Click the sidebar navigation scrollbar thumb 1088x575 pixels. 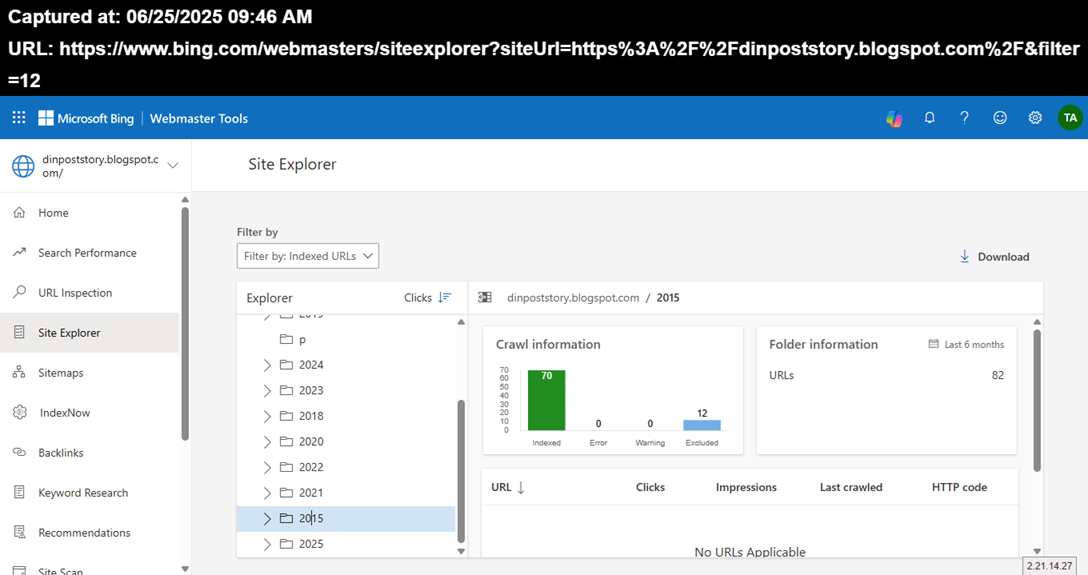[x=185, y=323]
